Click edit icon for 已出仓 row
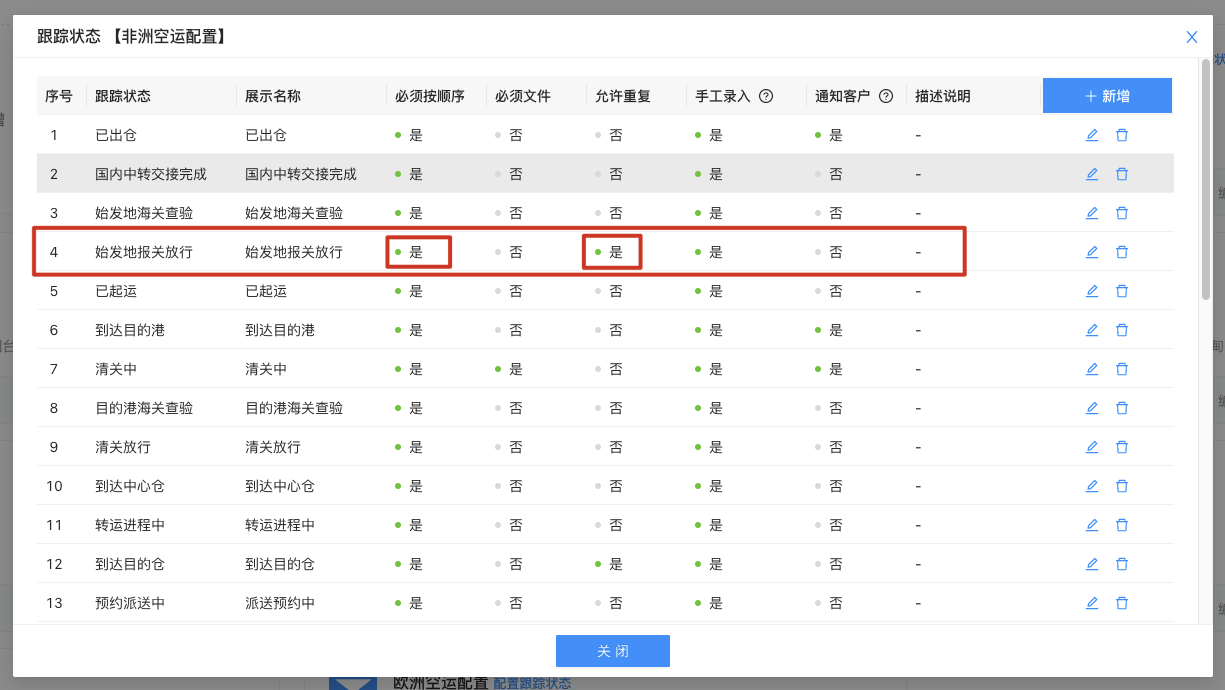This screenshot has width=1225, height=690. [x=1091, y=135]
